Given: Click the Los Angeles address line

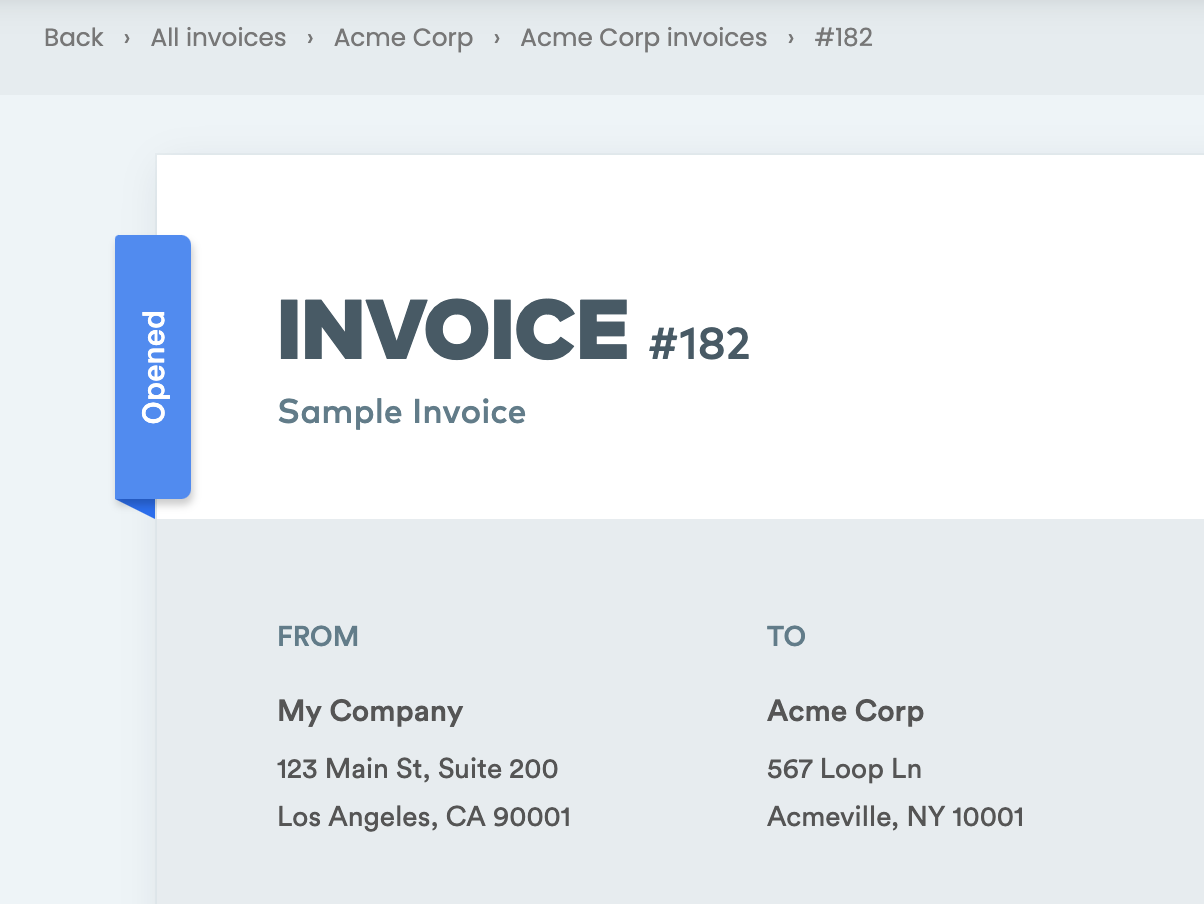Looking at the screenshot, I should tap(423, 816).
